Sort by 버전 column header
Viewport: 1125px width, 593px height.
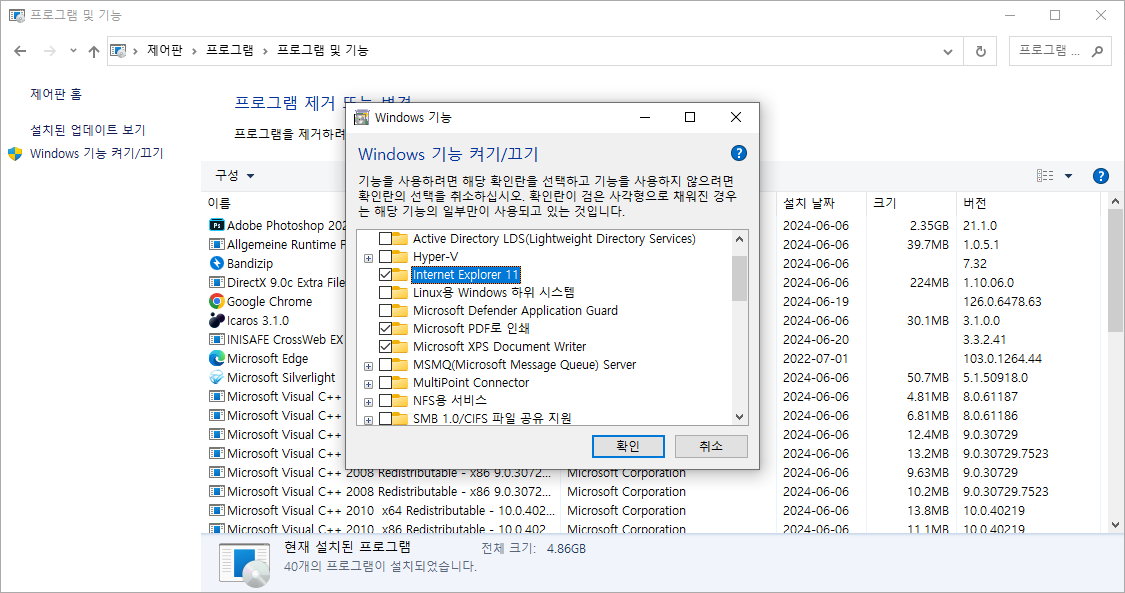(1028, 203)
